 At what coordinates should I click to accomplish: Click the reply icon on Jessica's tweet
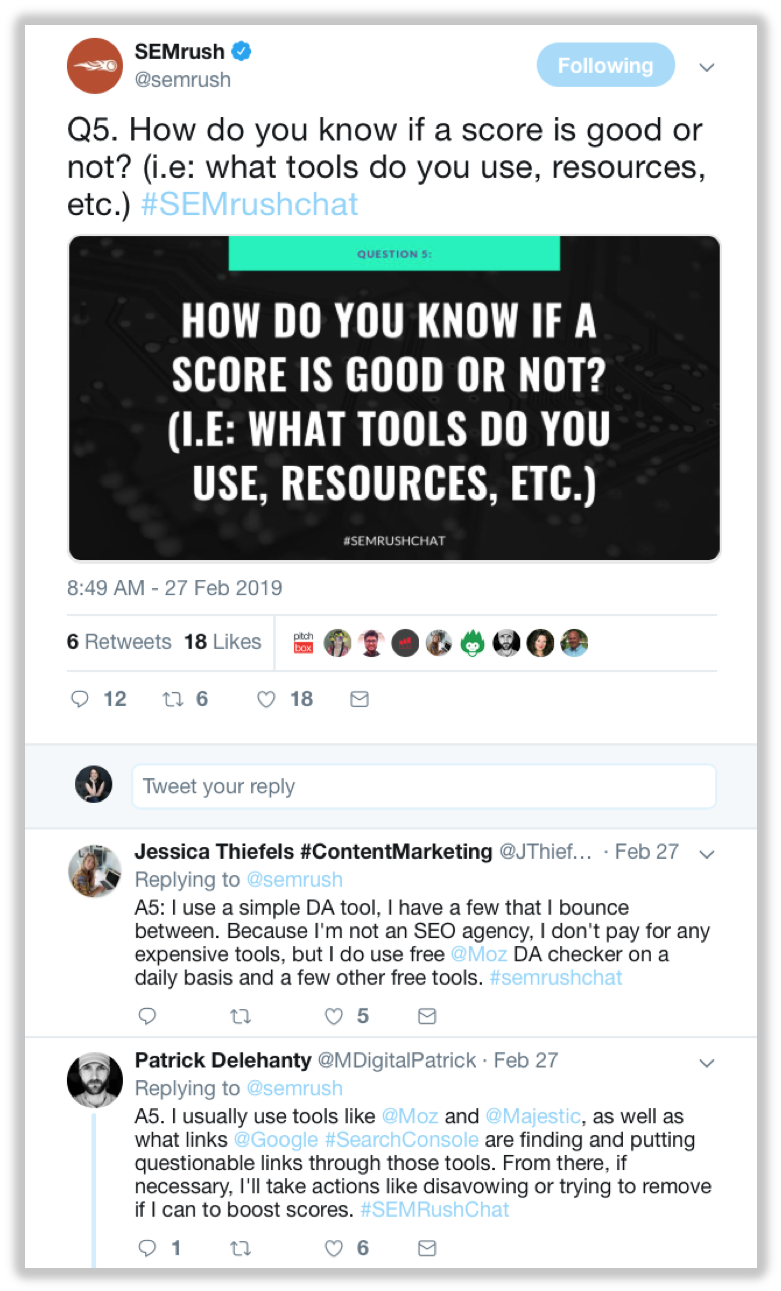pyautogui.click(x=148, y=1016)
